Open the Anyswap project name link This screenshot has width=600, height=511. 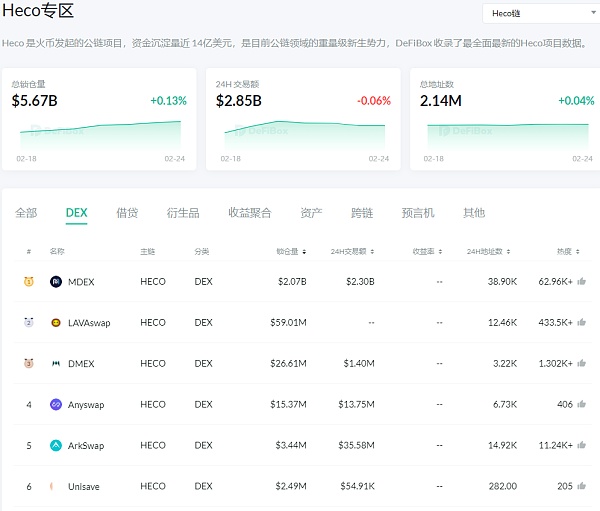[85, 405]
